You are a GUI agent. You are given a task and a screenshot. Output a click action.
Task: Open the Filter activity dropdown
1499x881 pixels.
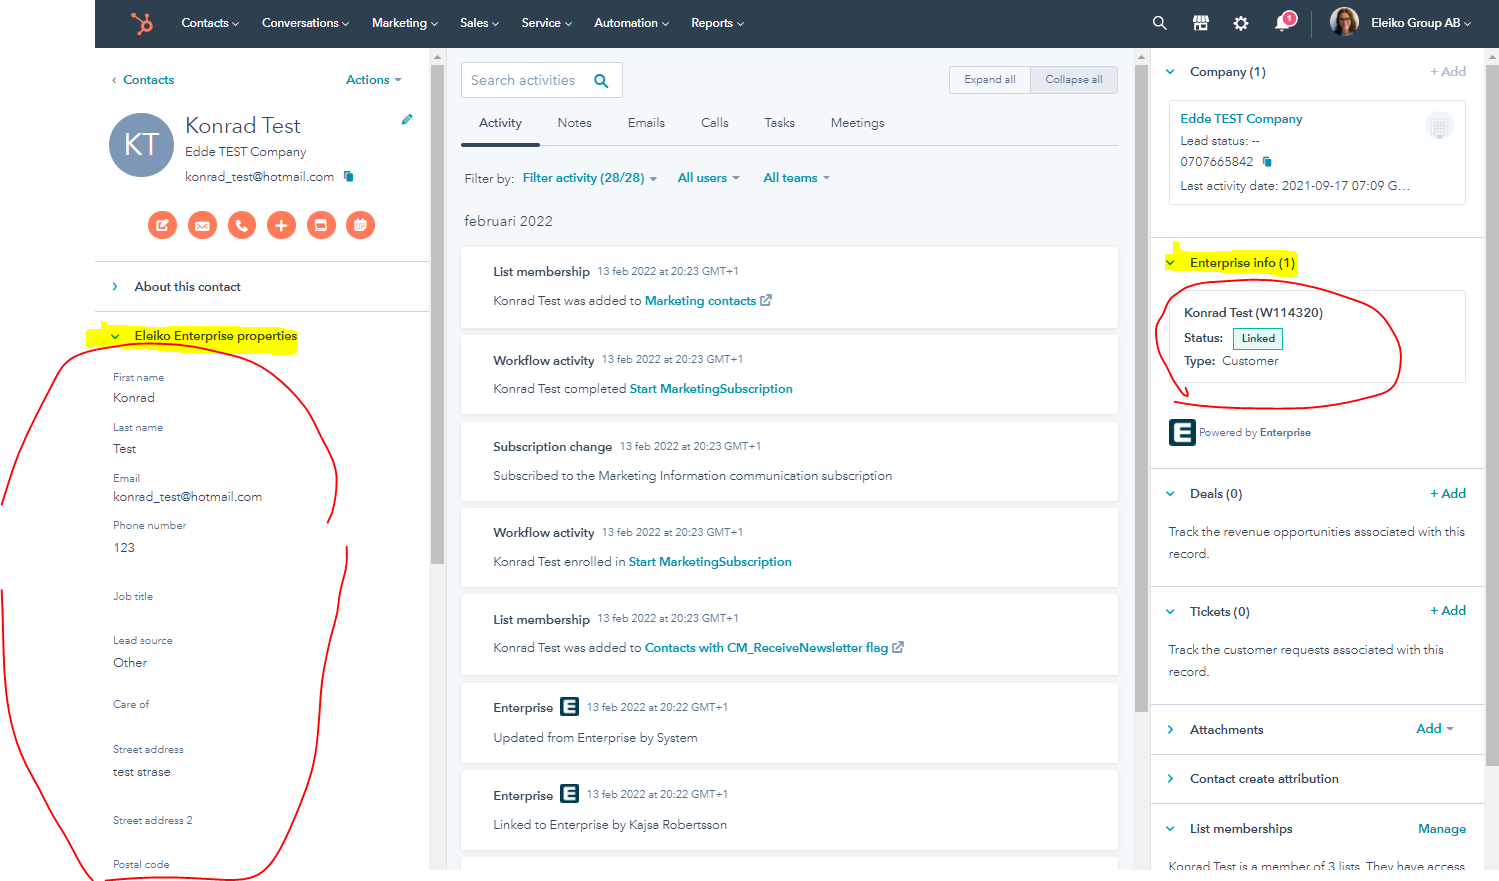[x=589, y=178]
